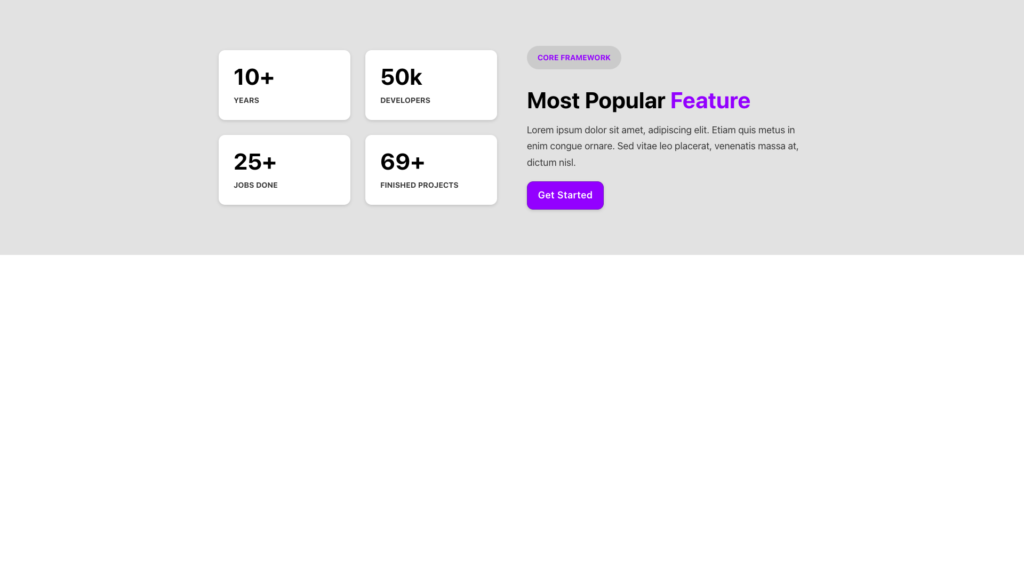Click the 69+ statistic number

[x=402, y=162]
